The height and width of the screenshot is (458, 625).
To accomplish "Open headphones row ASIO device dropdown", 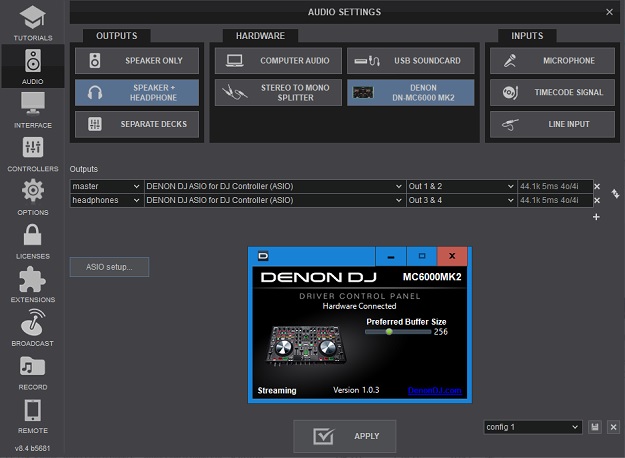I will coord(274,200).
